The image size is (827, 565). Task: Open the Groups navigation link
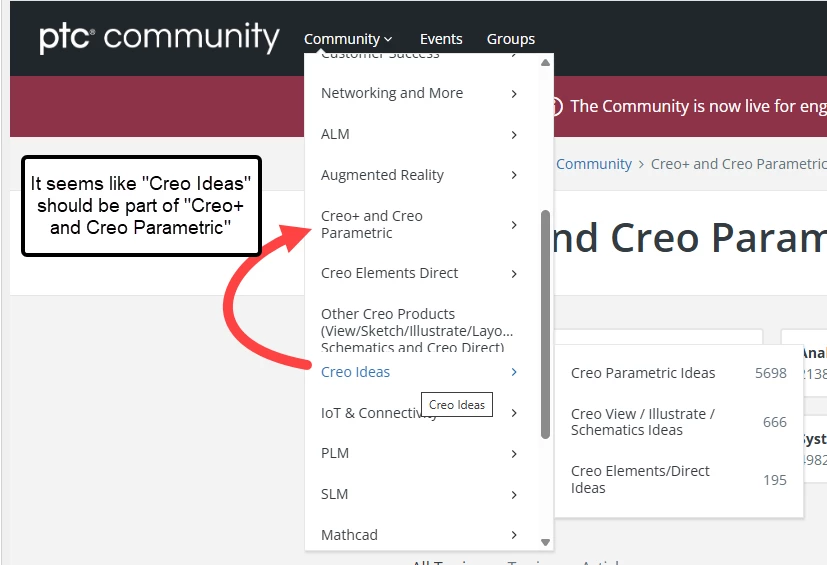(x=511, y=39)
